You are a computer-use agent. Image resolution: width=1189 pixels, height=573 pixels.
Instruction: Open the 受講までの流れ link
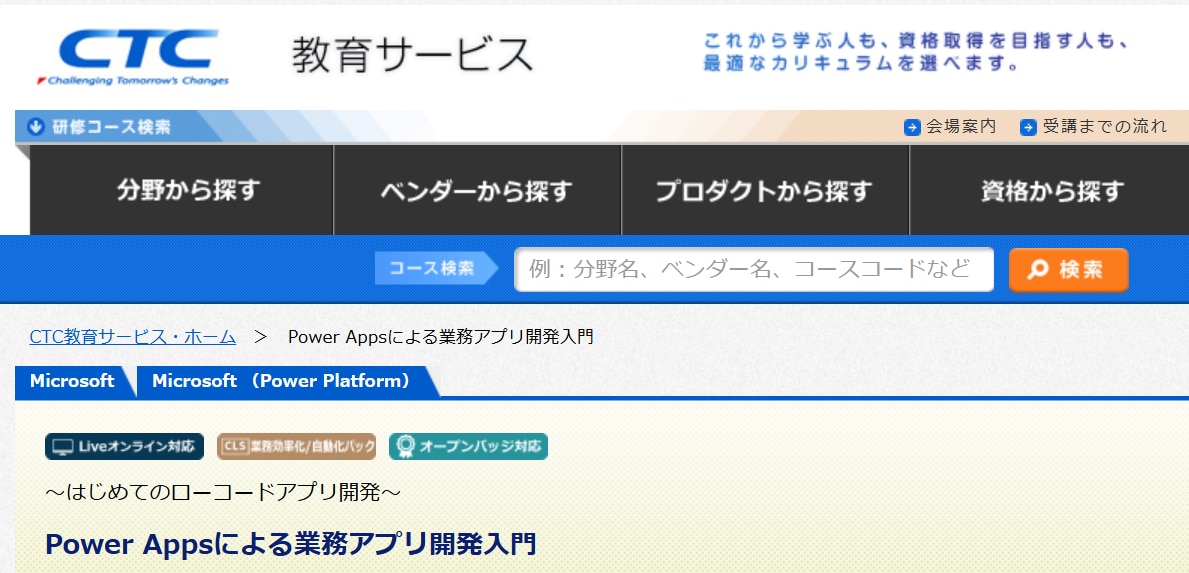click(1105, 127)
